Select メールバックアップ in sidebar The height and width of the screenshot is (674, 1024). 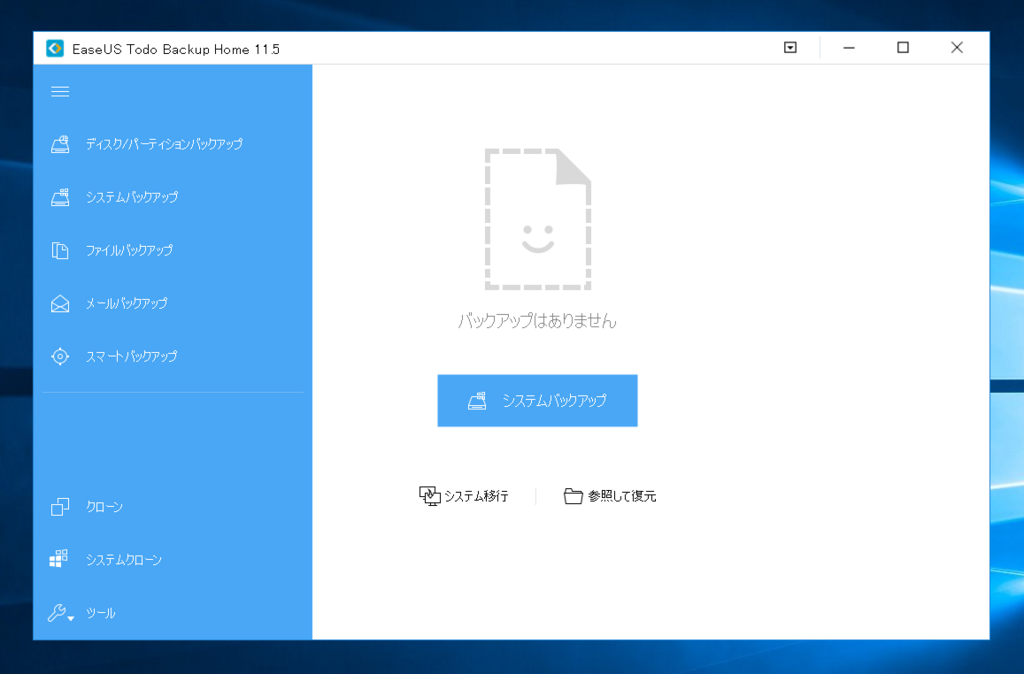[127, 304]
